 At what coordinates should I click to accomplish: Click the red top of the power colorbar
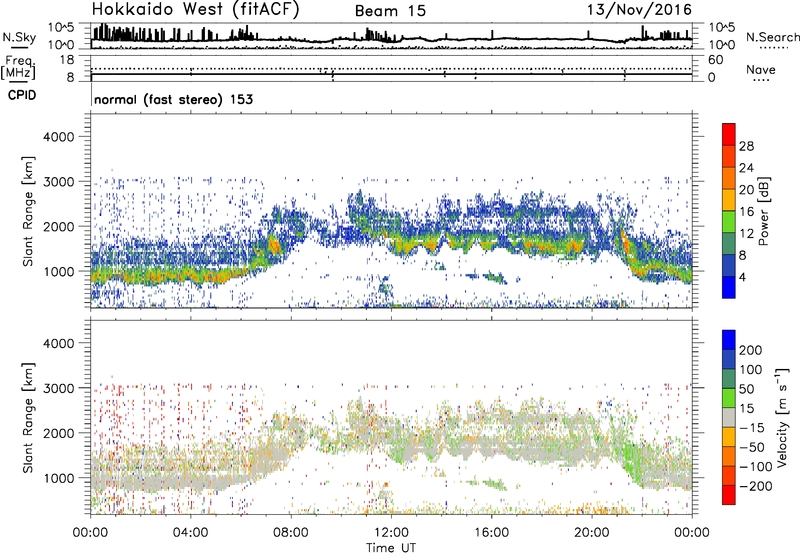[728, 134]
